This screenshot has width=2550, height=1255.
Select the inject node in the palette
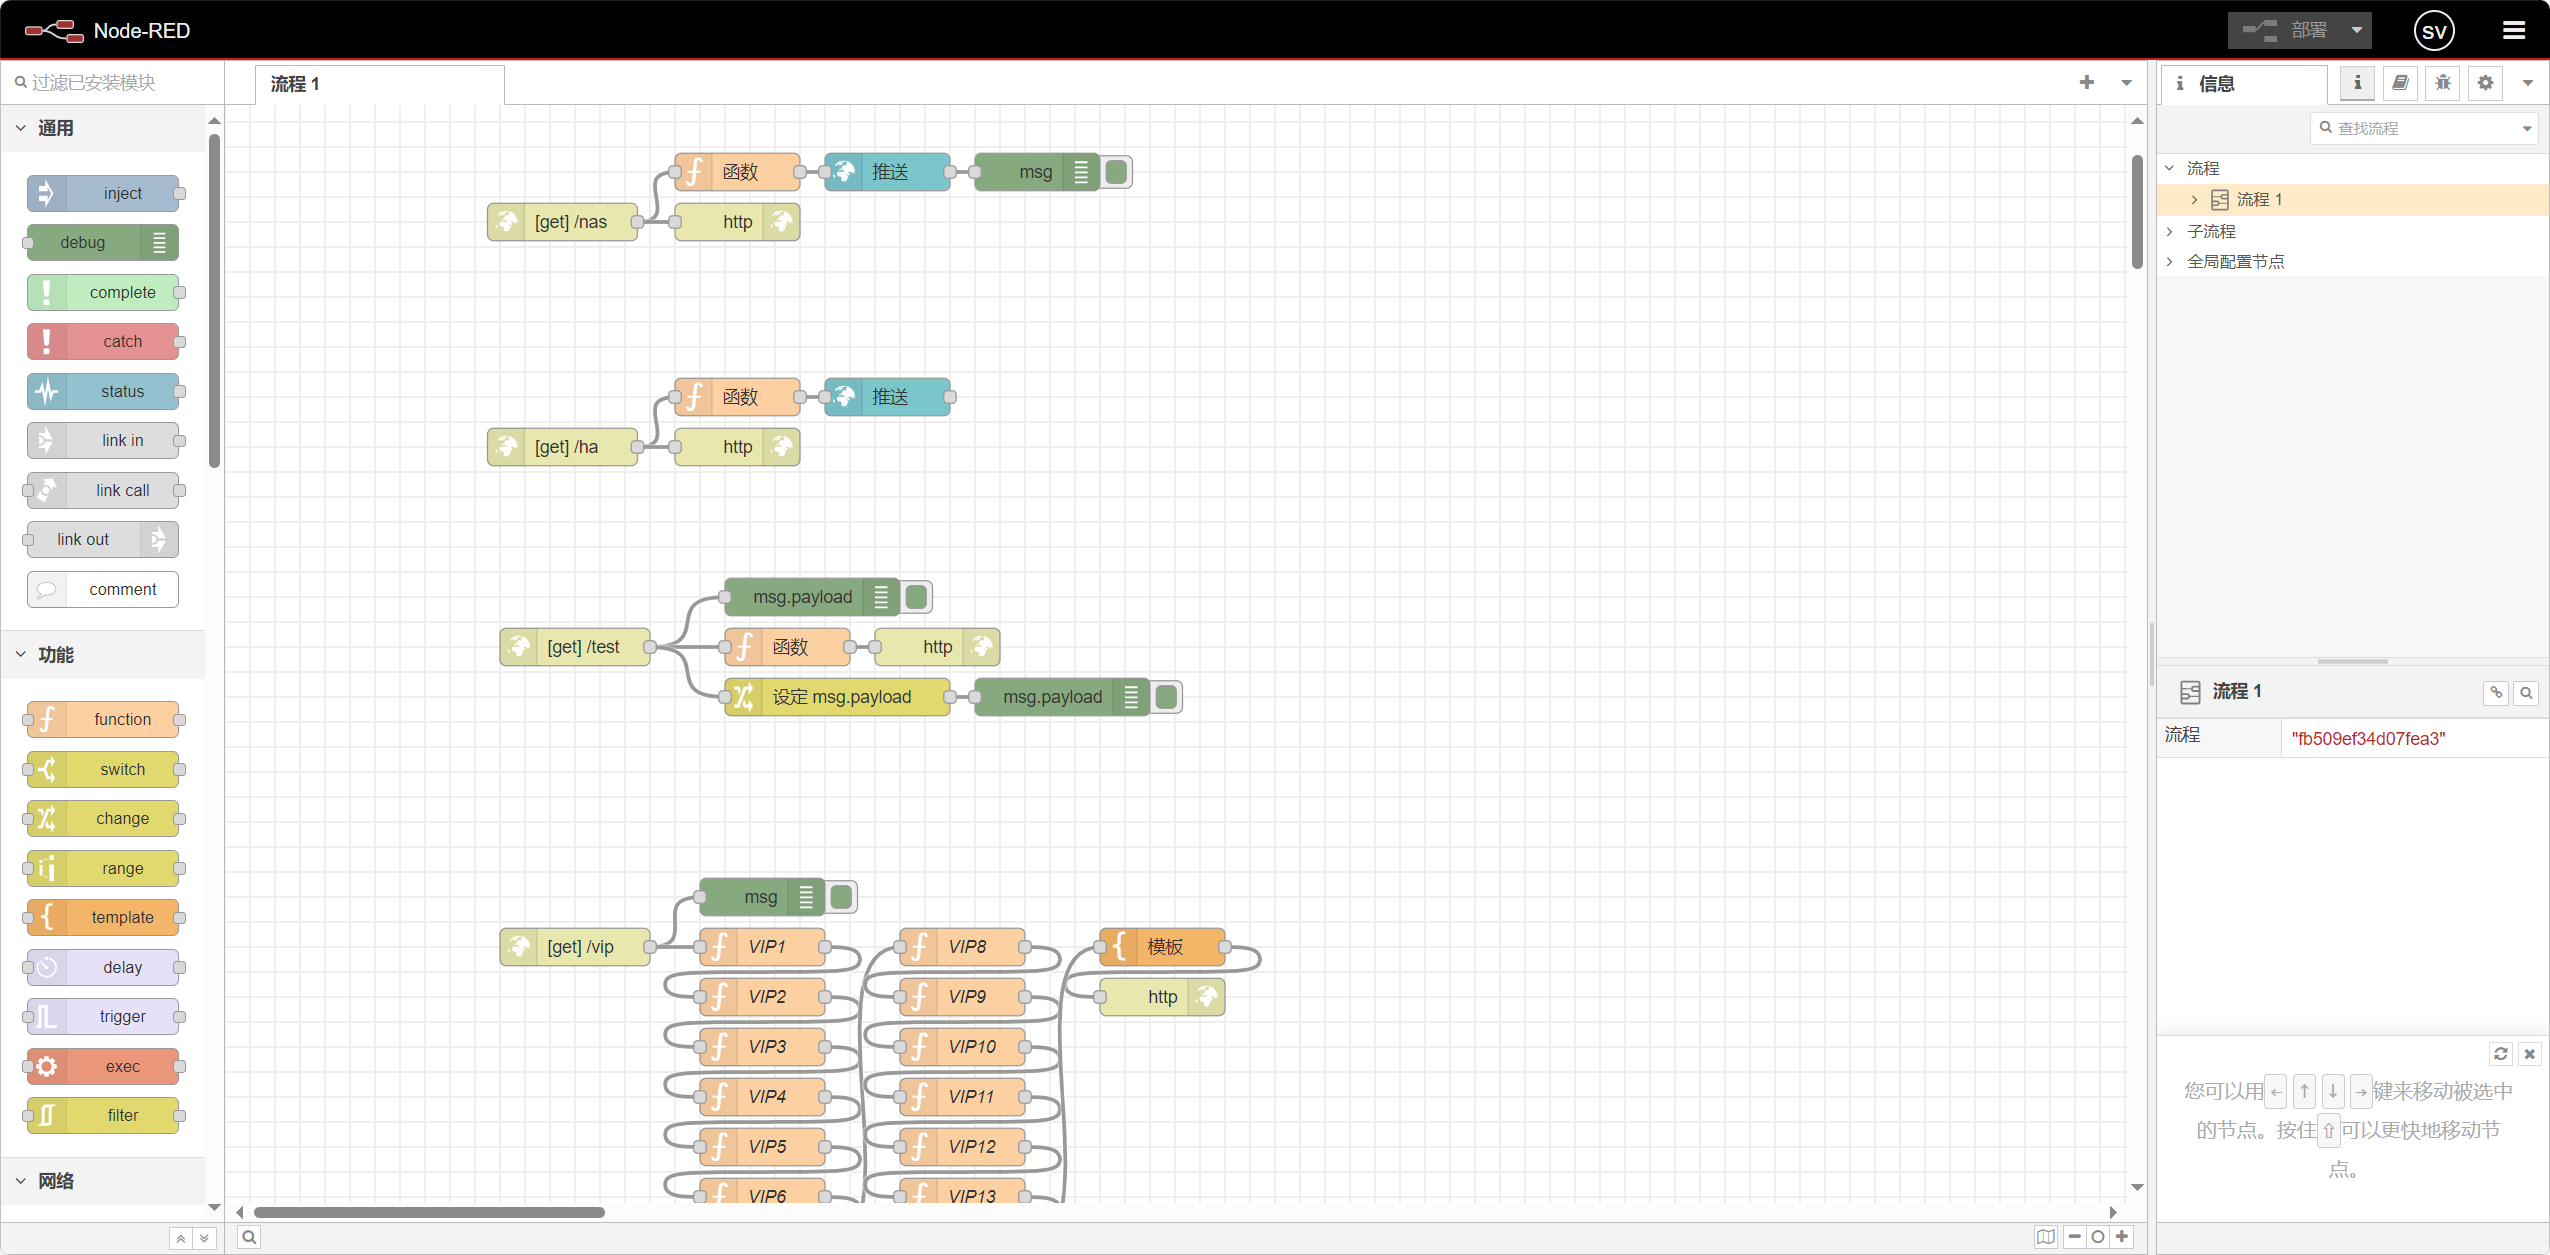click(105, 192)
